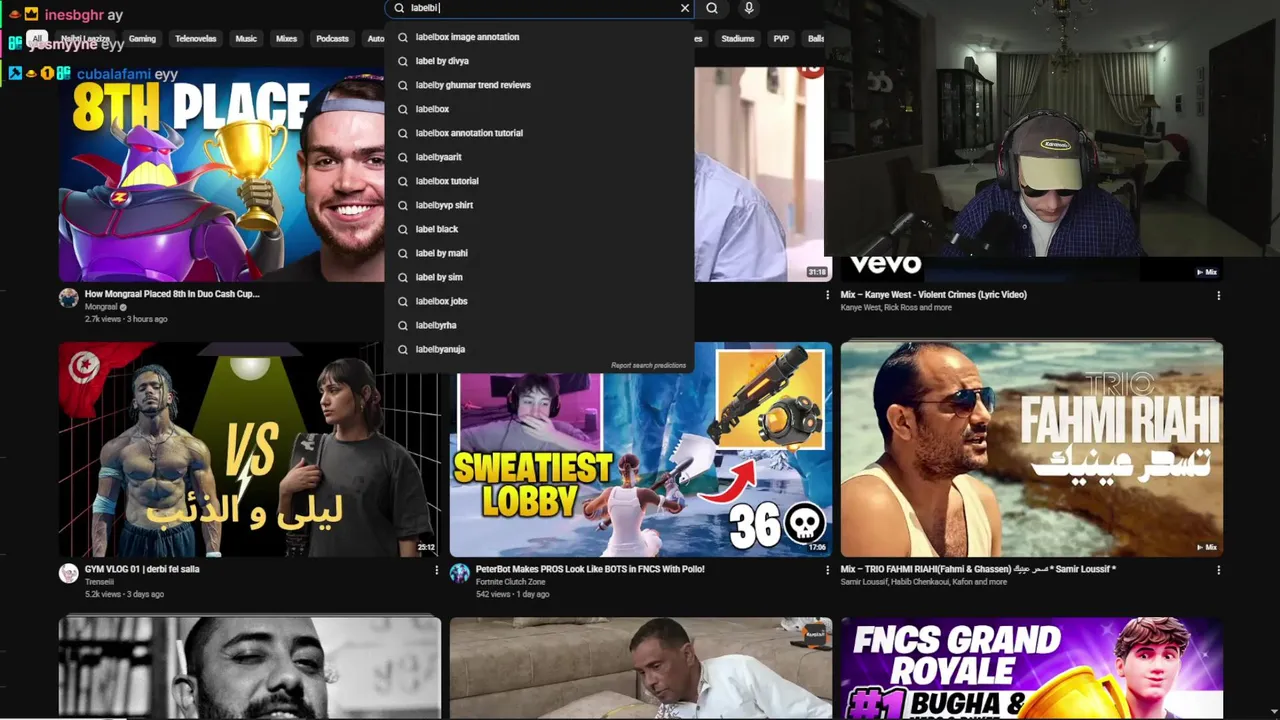Open the 'SWEATIEST LOBBY' video thumbnail

coord(640,449)
